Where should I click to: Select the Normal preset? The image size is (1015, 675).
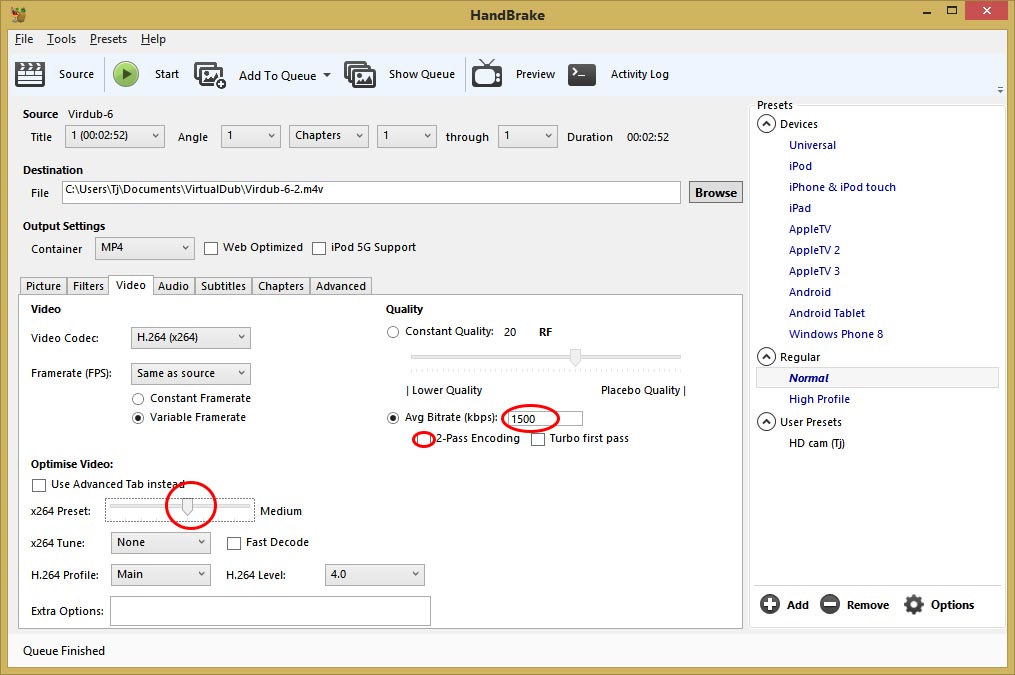(x=877, y=378)
